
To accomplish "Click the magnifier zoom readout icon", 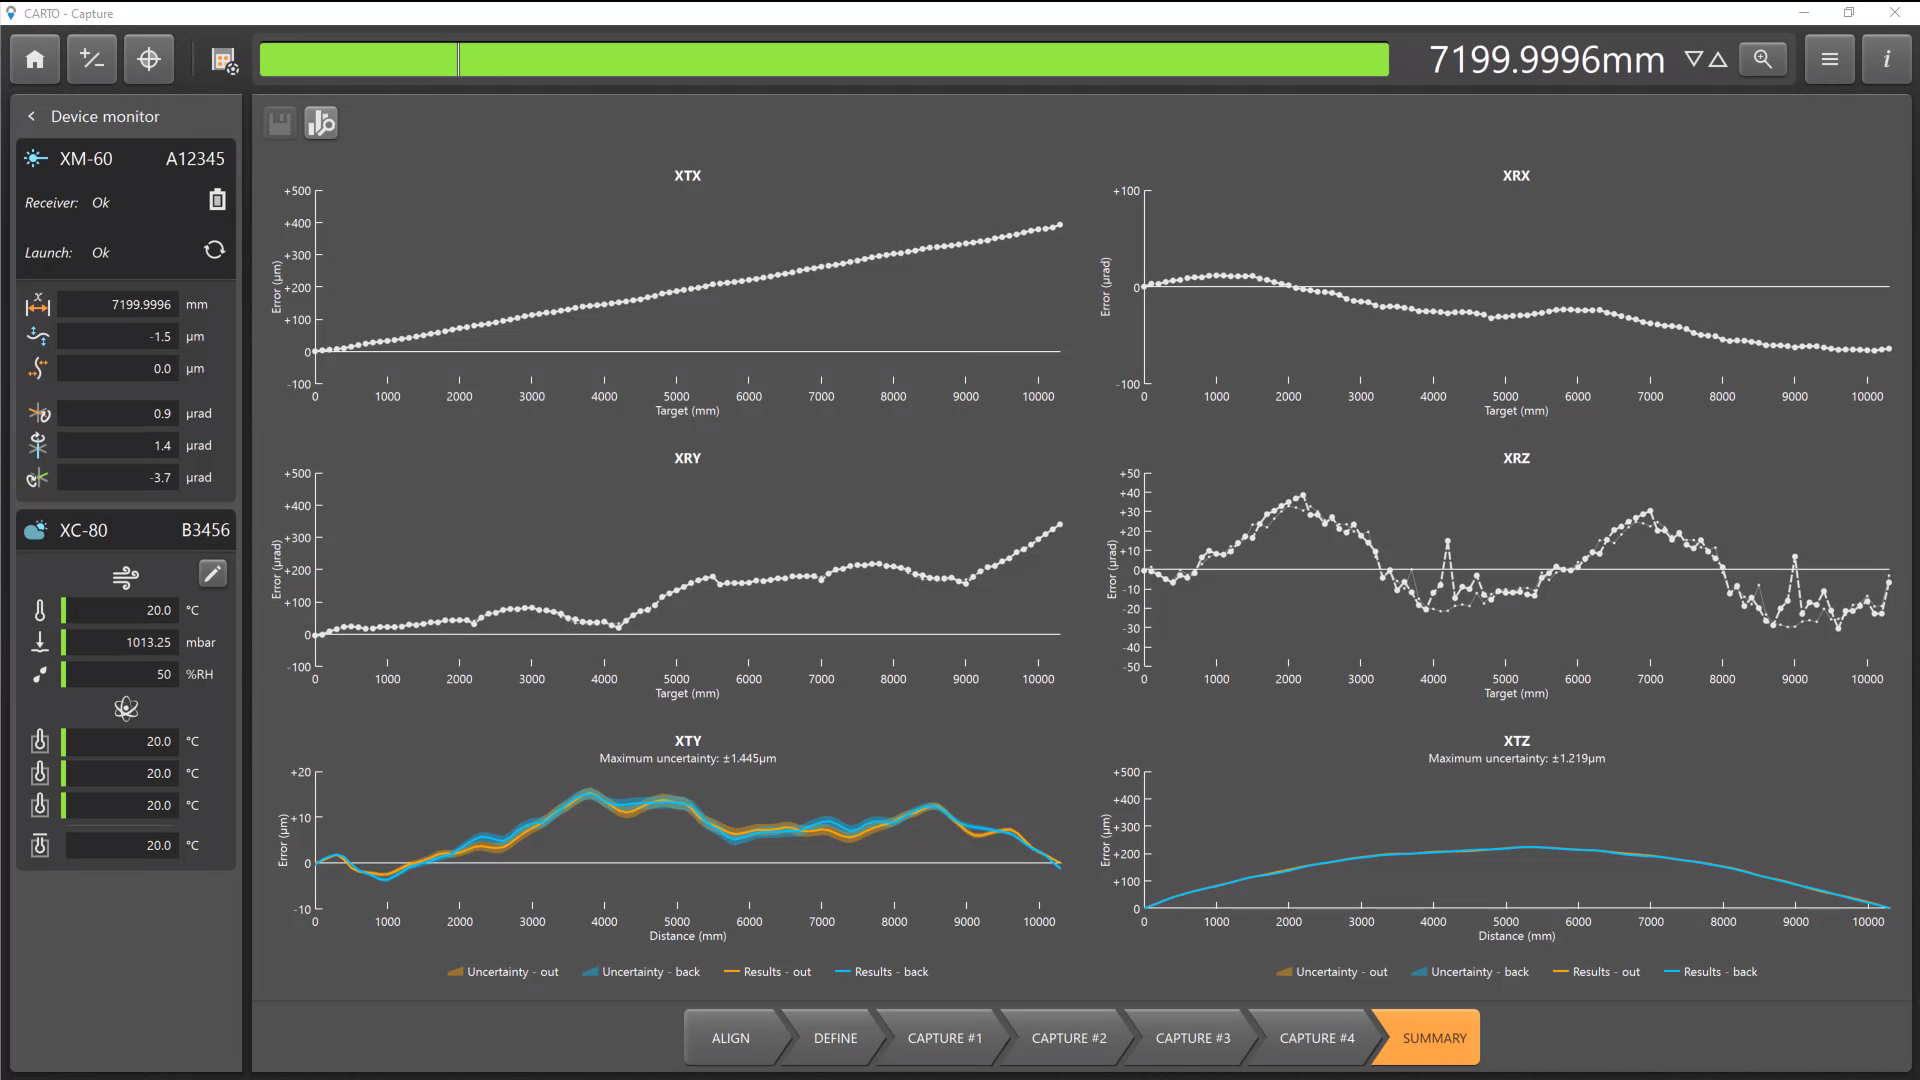I will 1763,60.
